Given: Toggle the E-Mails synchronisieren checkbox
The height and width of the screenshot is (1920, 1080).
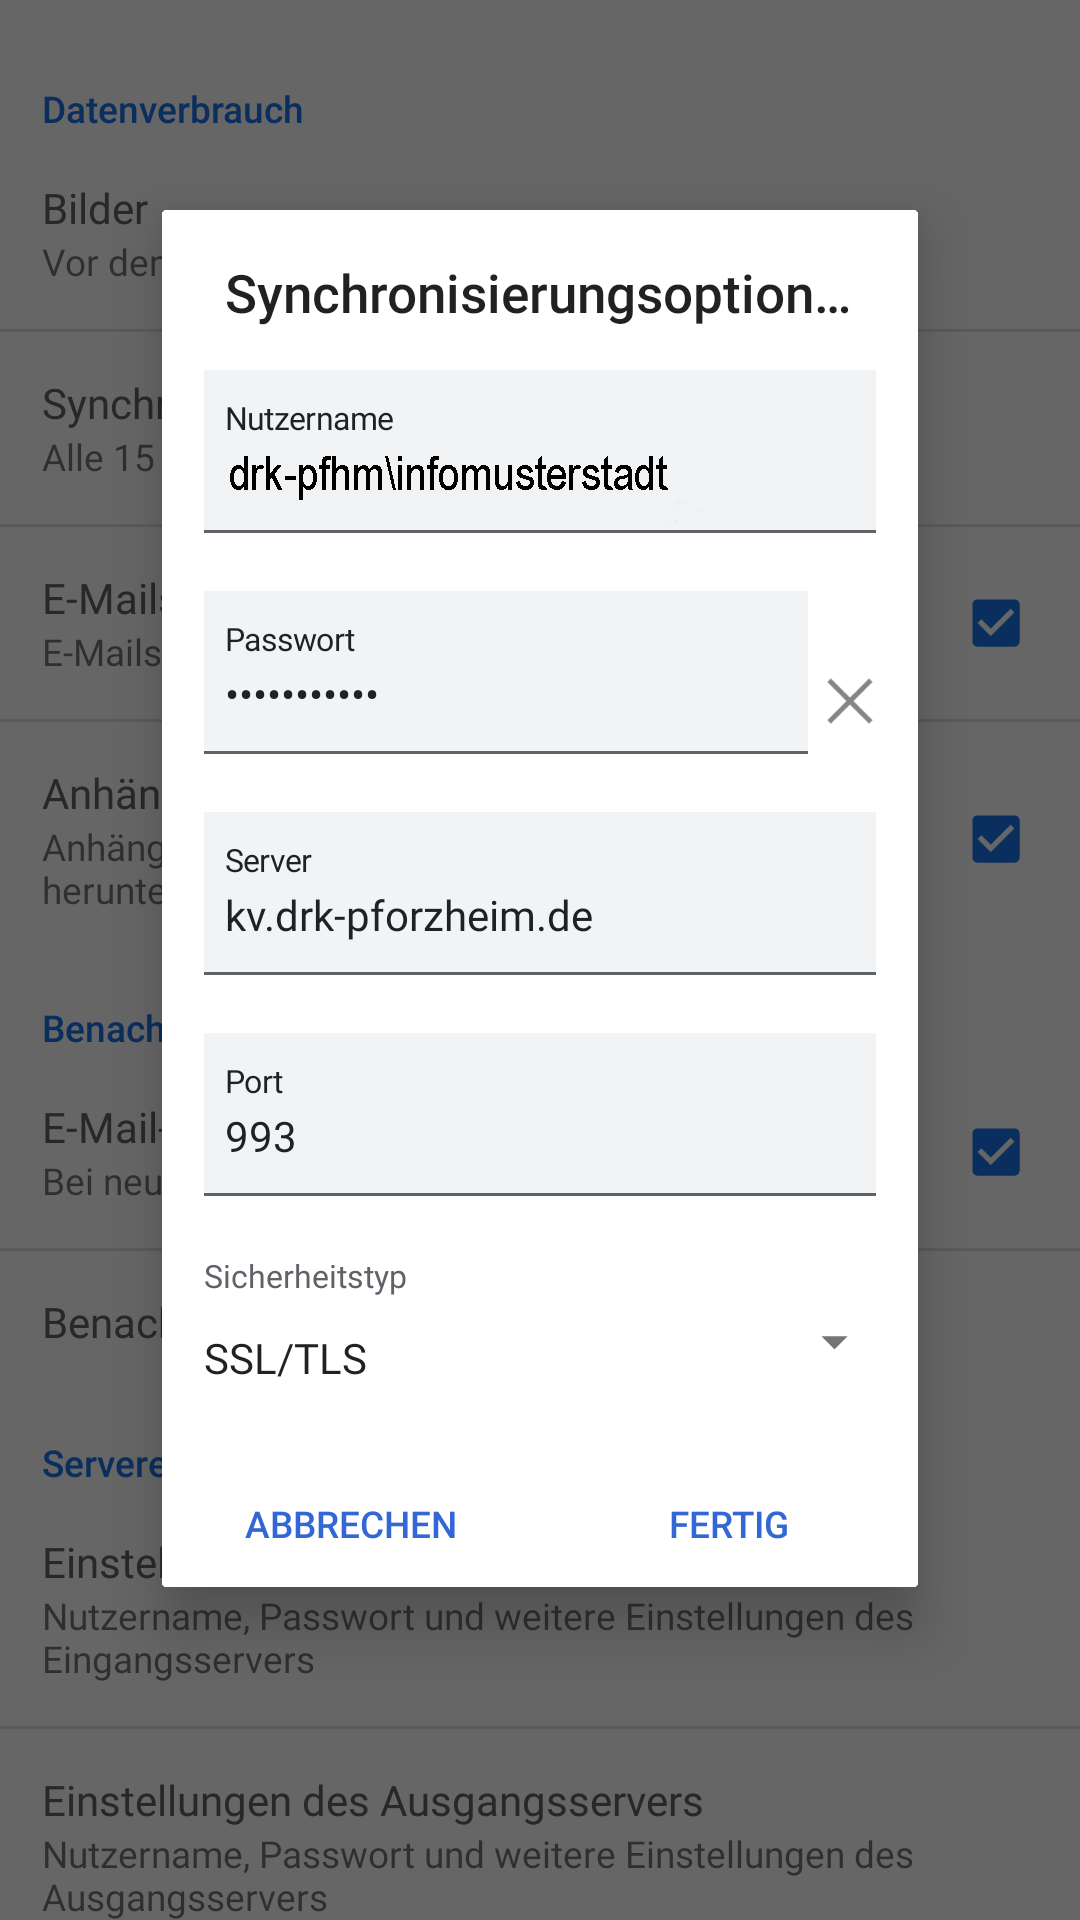Looking at the screenshot, I should click(x=996, y=623).
